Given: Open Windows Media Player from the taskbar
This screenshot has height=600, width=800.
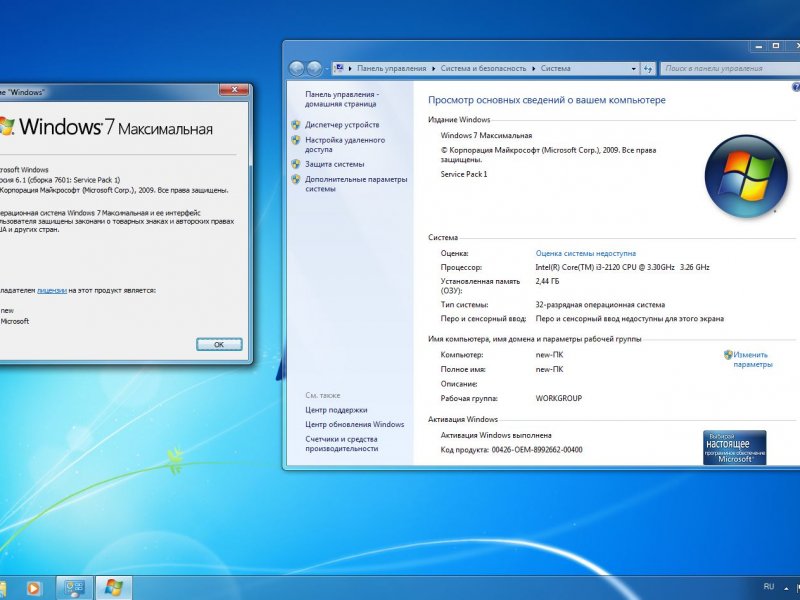Looking at the screenshot, I should (34, 588).
